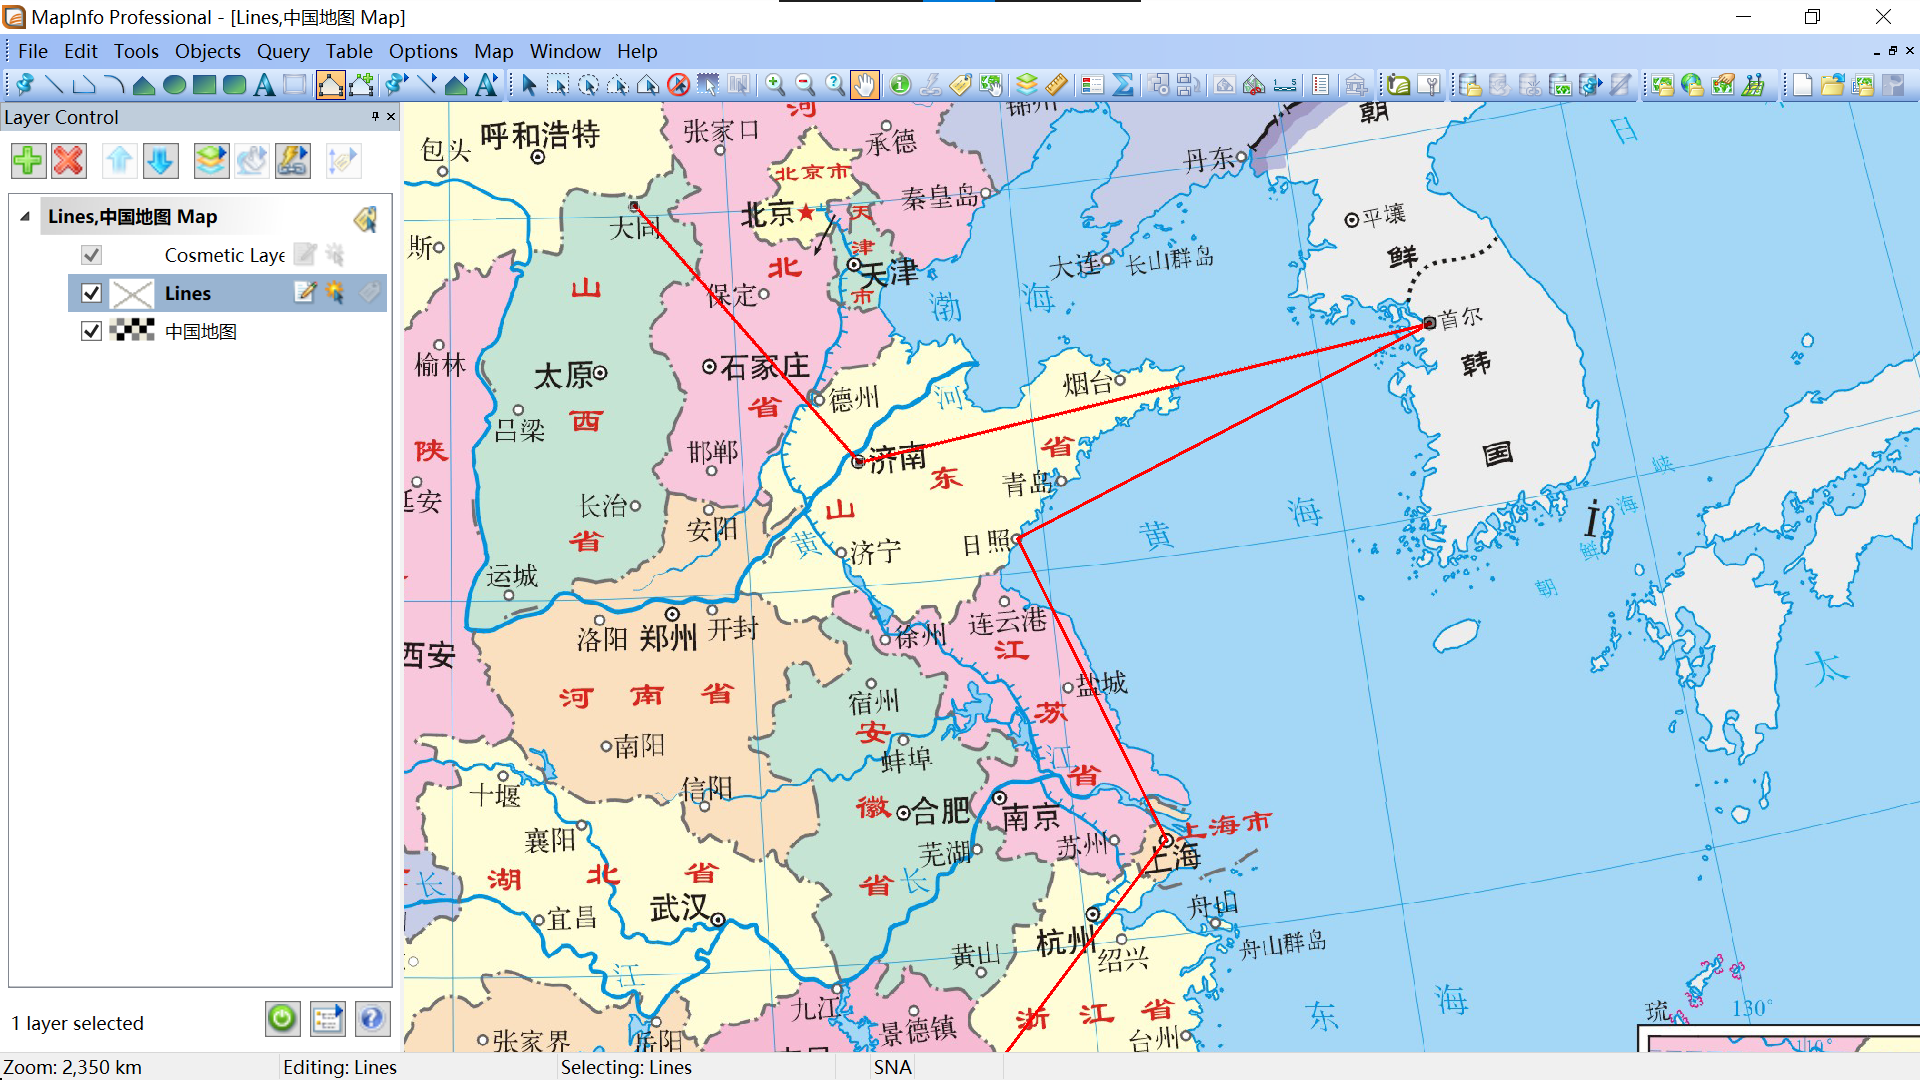Remove the layer with the red X button

[69, 160]
